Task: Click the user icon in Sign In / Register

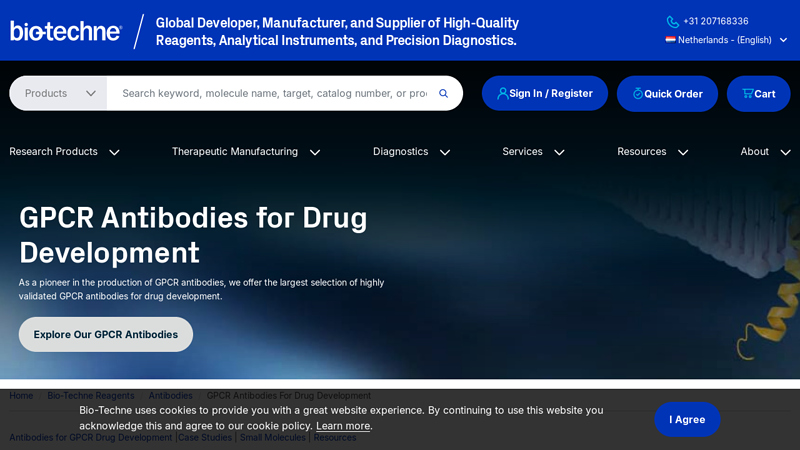Action: click(503, 93)
